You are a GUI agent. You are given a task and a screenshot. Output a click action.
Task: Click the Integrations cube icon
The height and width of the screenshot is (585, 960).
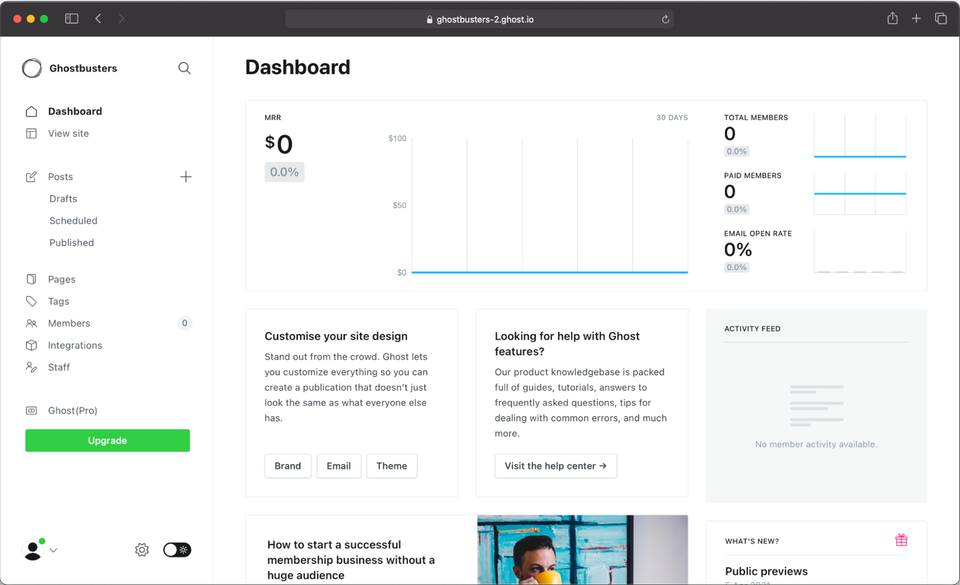[x=31, y=345]
